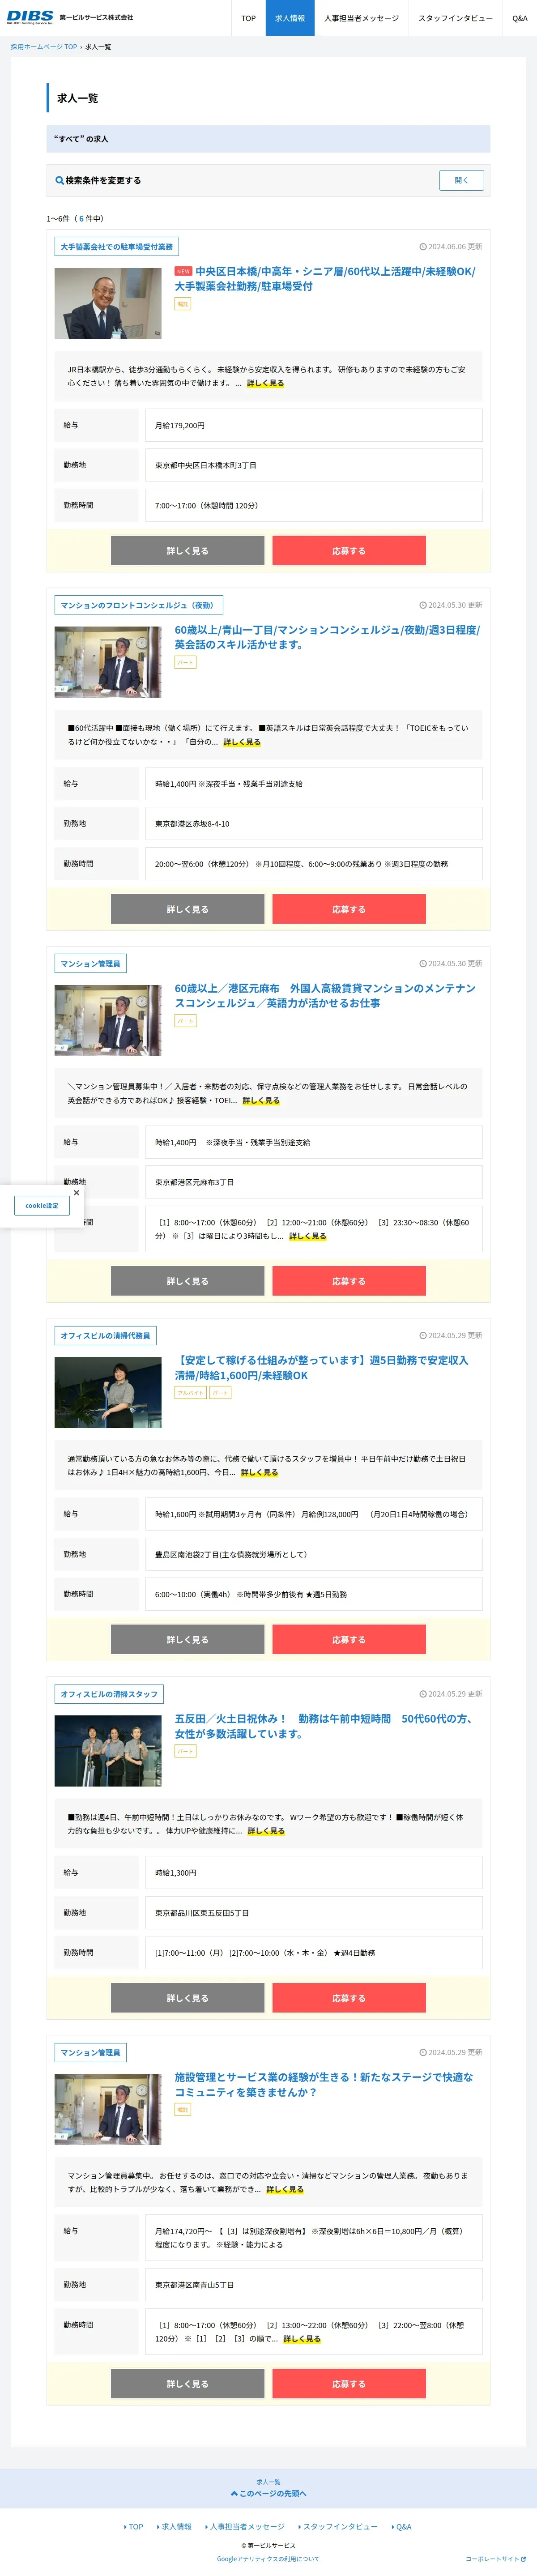Click 詳しく見る in 南青山 勤務時間 row
The height and width of the screenshot is (2576, 537).
point(302,2339)
